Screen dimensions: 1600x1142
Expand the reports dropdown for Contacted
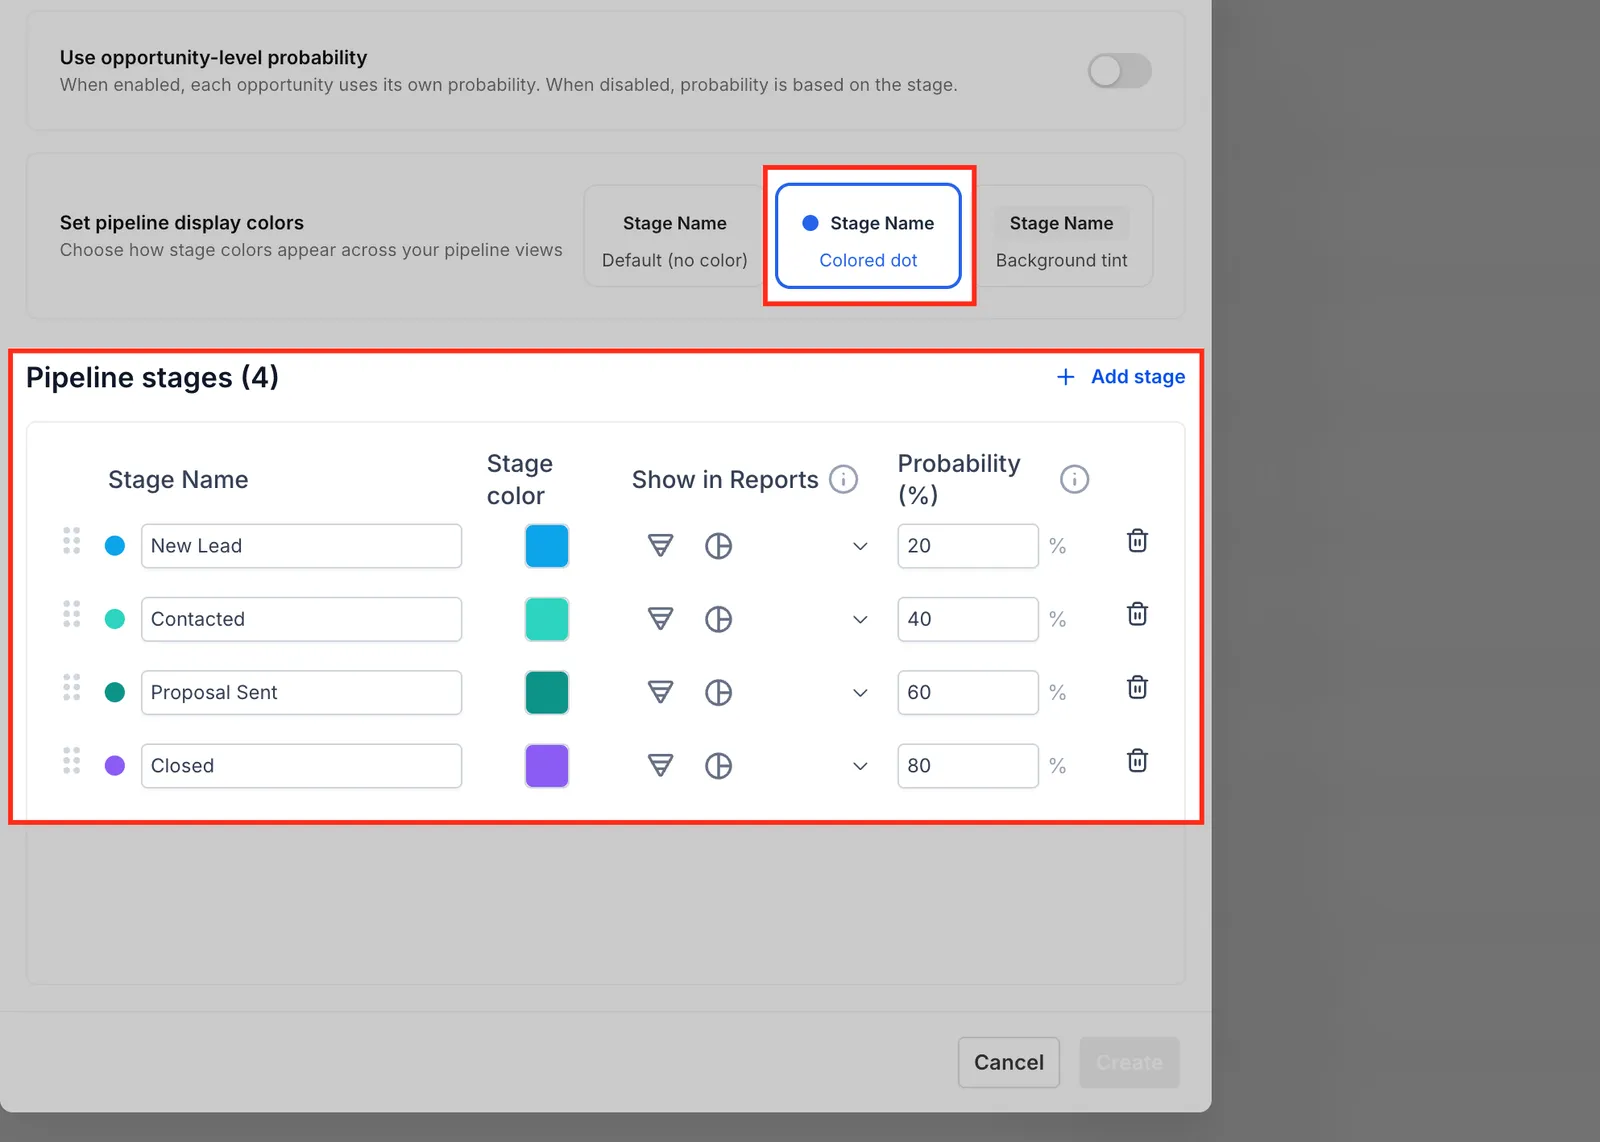click(860, 619)
